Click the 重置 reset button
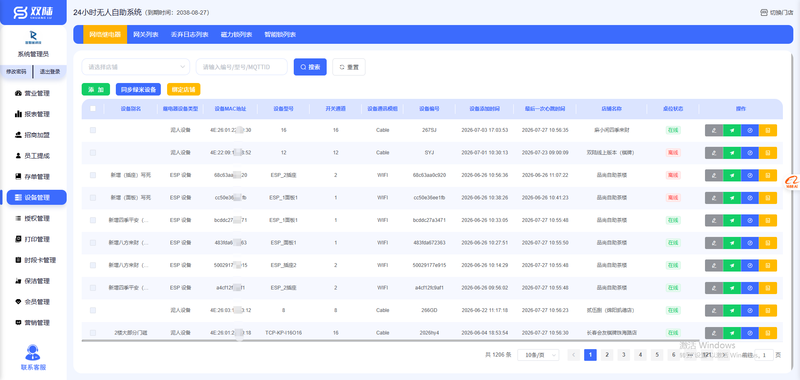Screen dimensions: 800x380 tap(349, 67)
